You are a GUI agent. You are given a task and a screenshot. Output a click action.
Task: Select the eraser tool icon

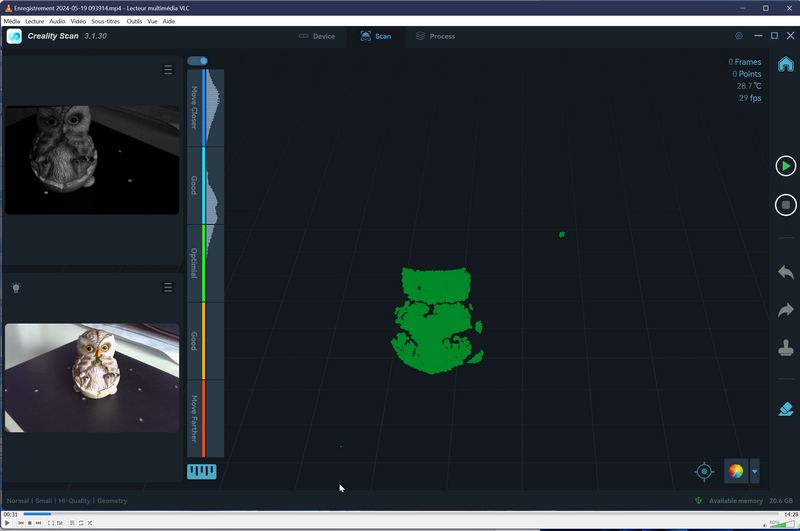click(786, 409)
